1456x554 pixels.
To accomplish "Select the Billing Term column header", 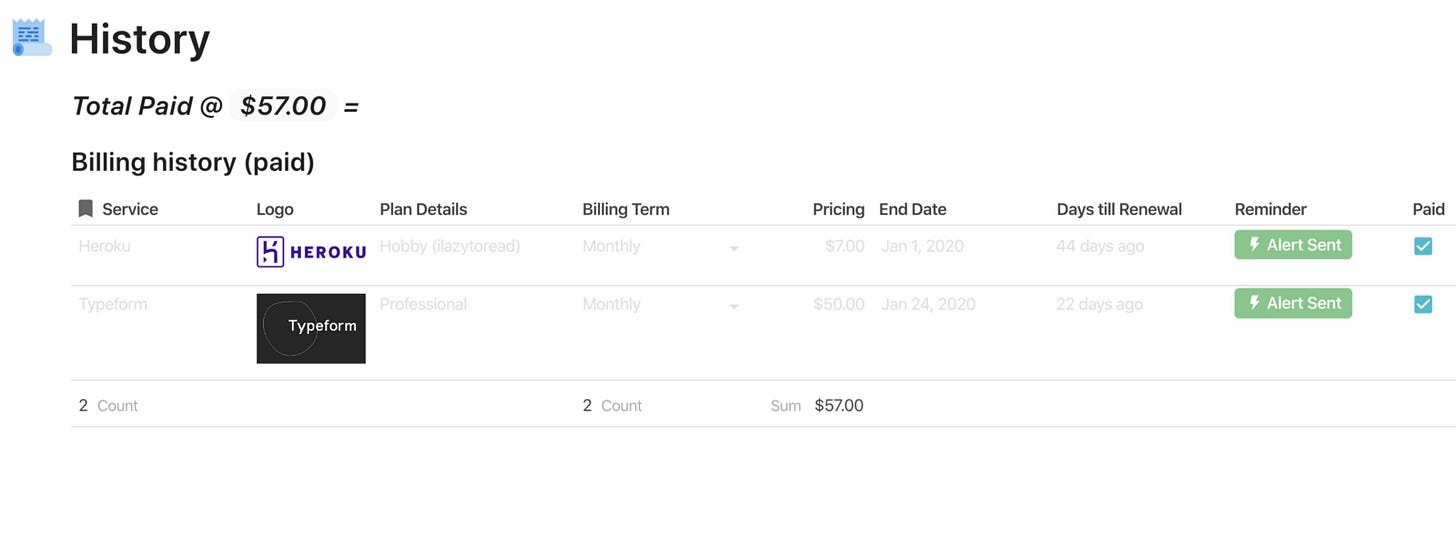I will pos(626,209).
